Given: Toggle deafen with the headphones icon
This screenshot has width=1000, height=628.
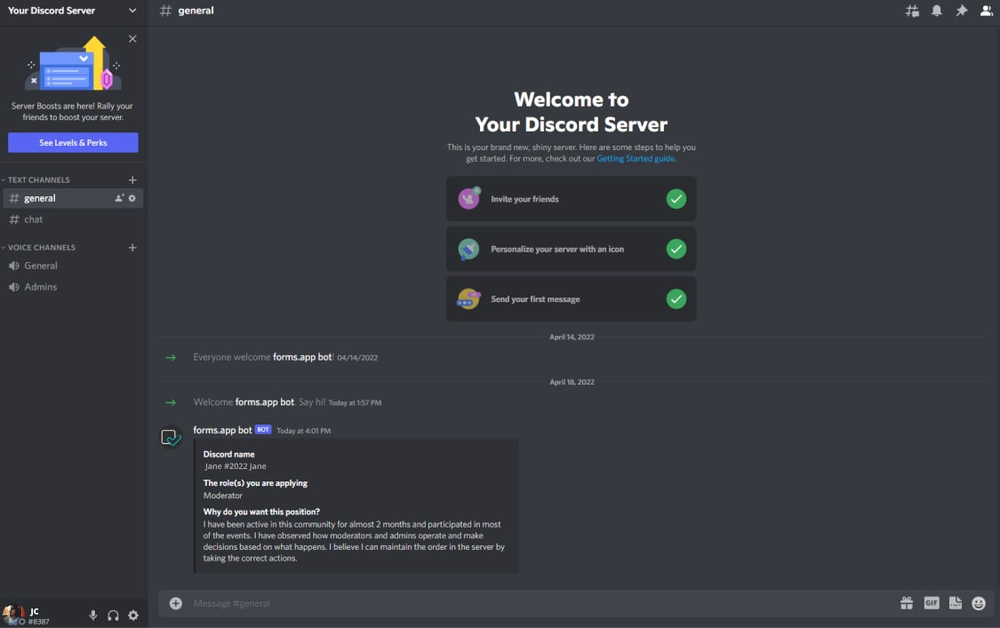Looking at the screenshot, I should coord(113,615).
